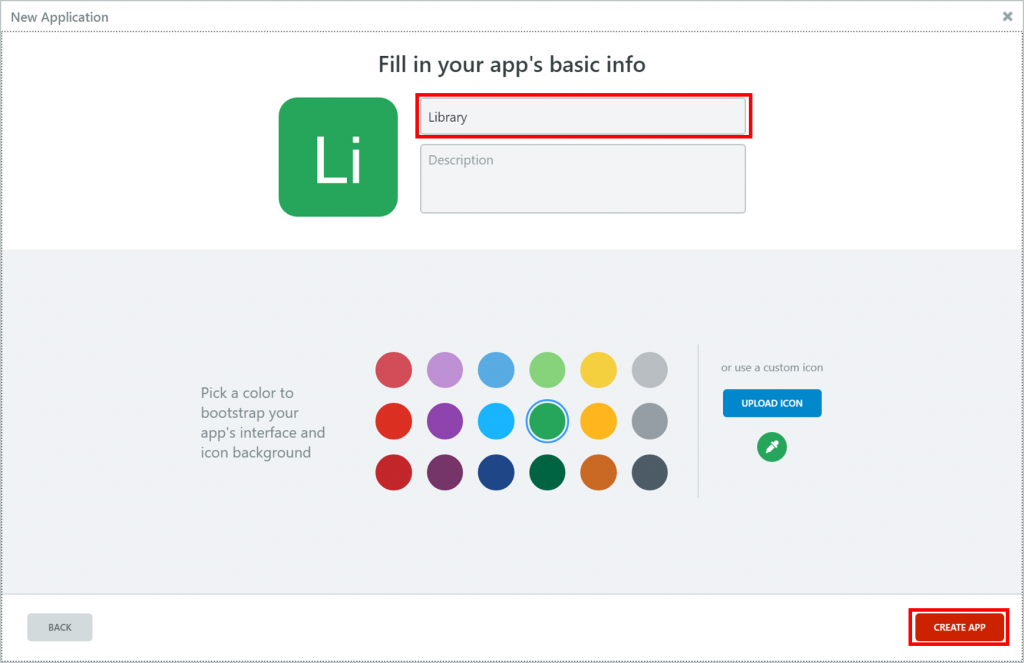Select the orange-yellow color swatch
The width and height of the screenshot is (1024, 663).
pyautogui.click(x=599, y=421)
